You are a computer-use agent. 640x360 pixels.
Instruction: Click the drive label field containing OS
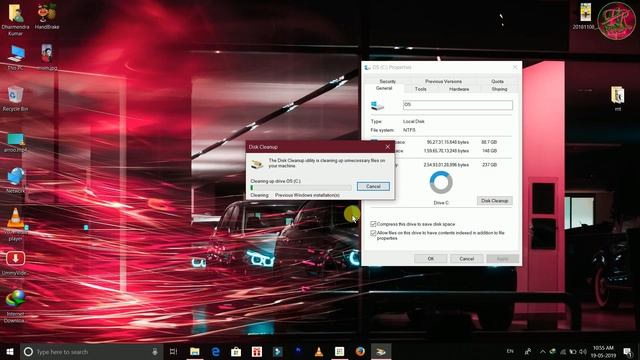458,105
